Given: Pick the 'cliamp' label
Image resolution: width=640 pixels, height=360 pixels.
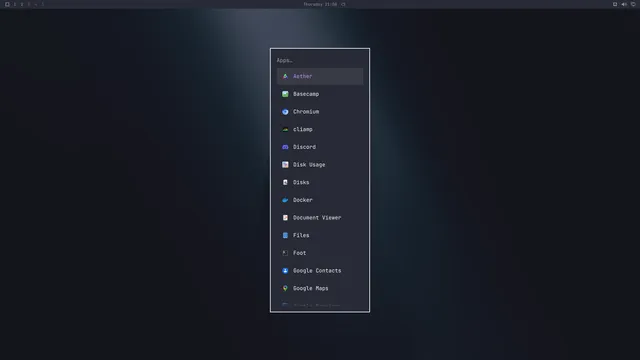Looking at the screenshot, I should point(302,129).
